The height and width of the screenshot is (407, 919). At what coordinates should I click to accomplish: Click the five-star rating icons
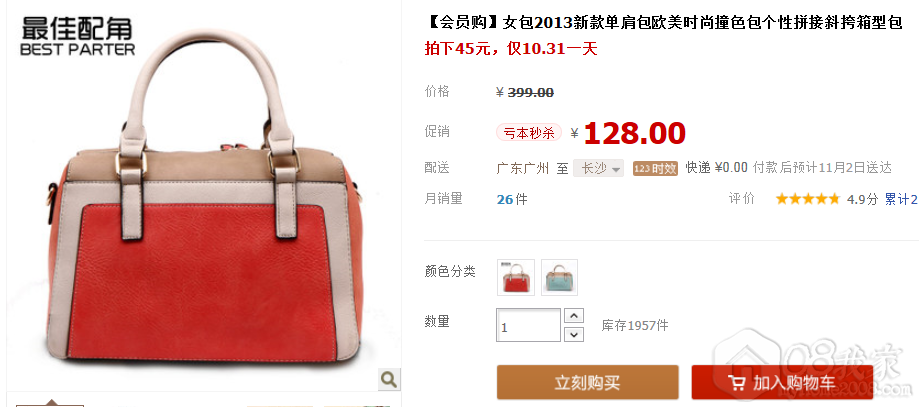tap(808, 199)
